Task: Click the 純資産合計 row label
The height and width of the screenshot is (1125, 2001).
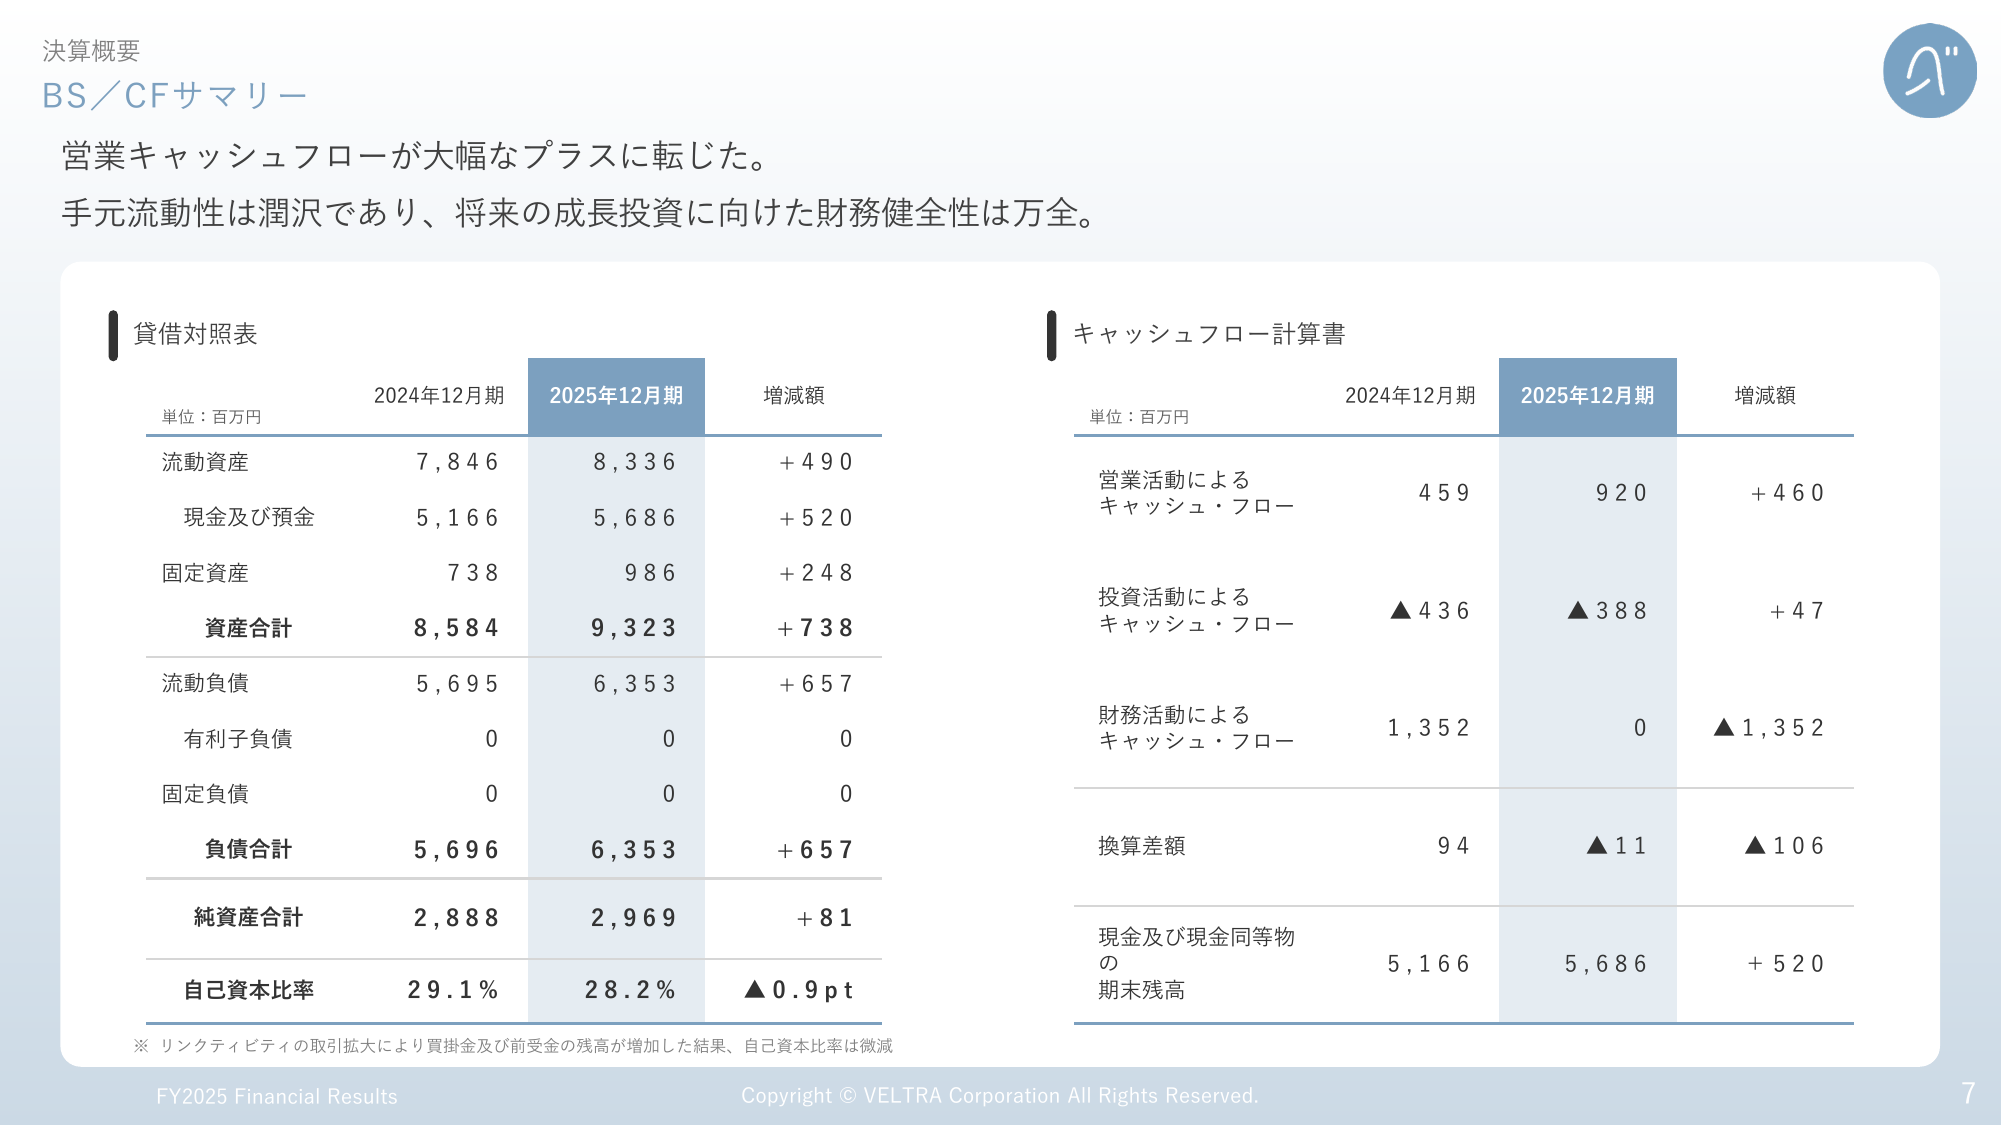Action: [x=248, y=917]
